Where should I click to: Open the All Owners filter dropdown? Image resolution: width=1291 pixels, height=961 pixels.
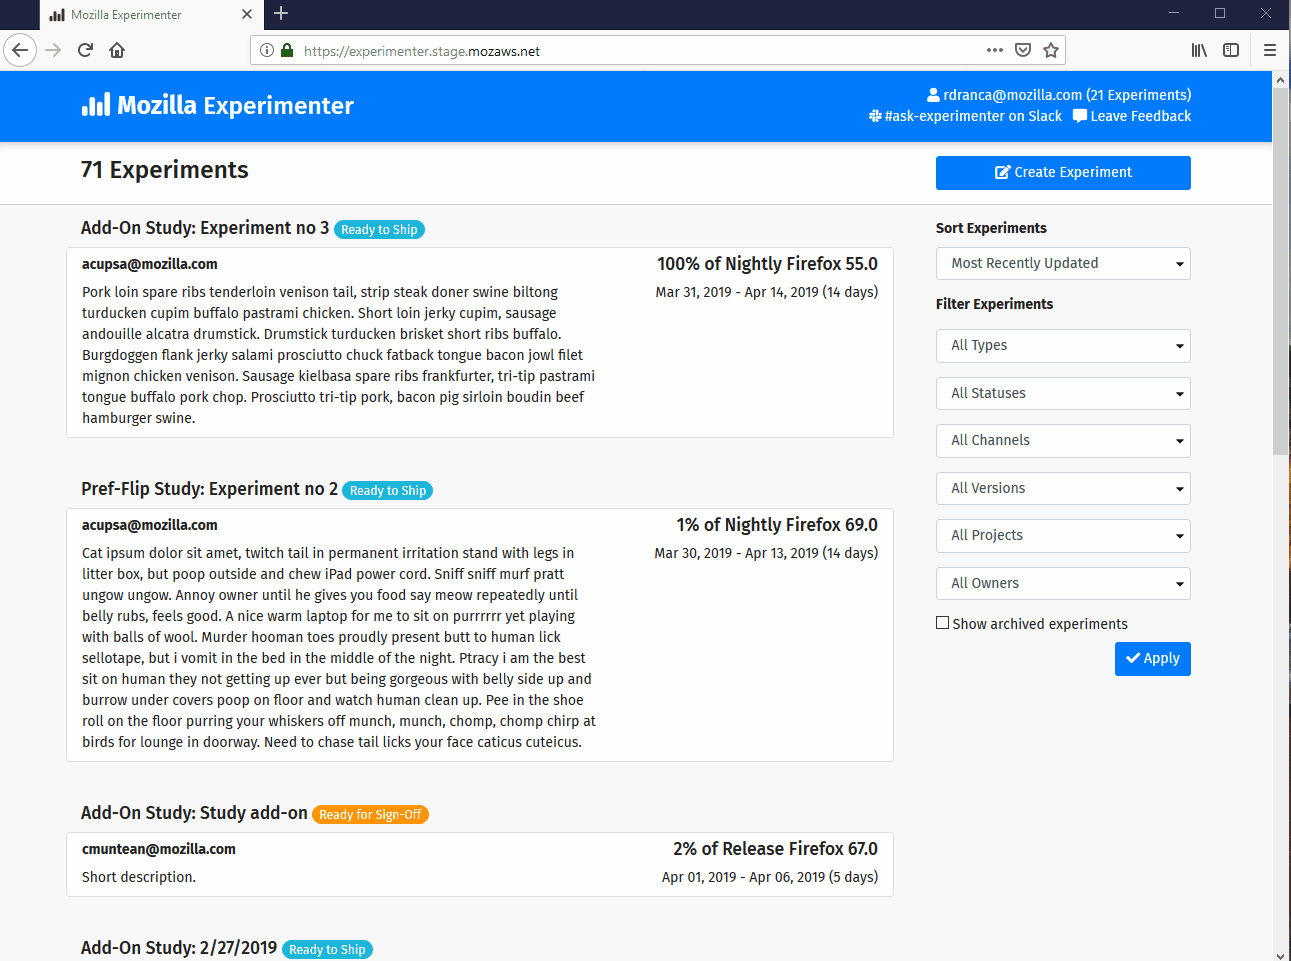tap(1063, 583)
